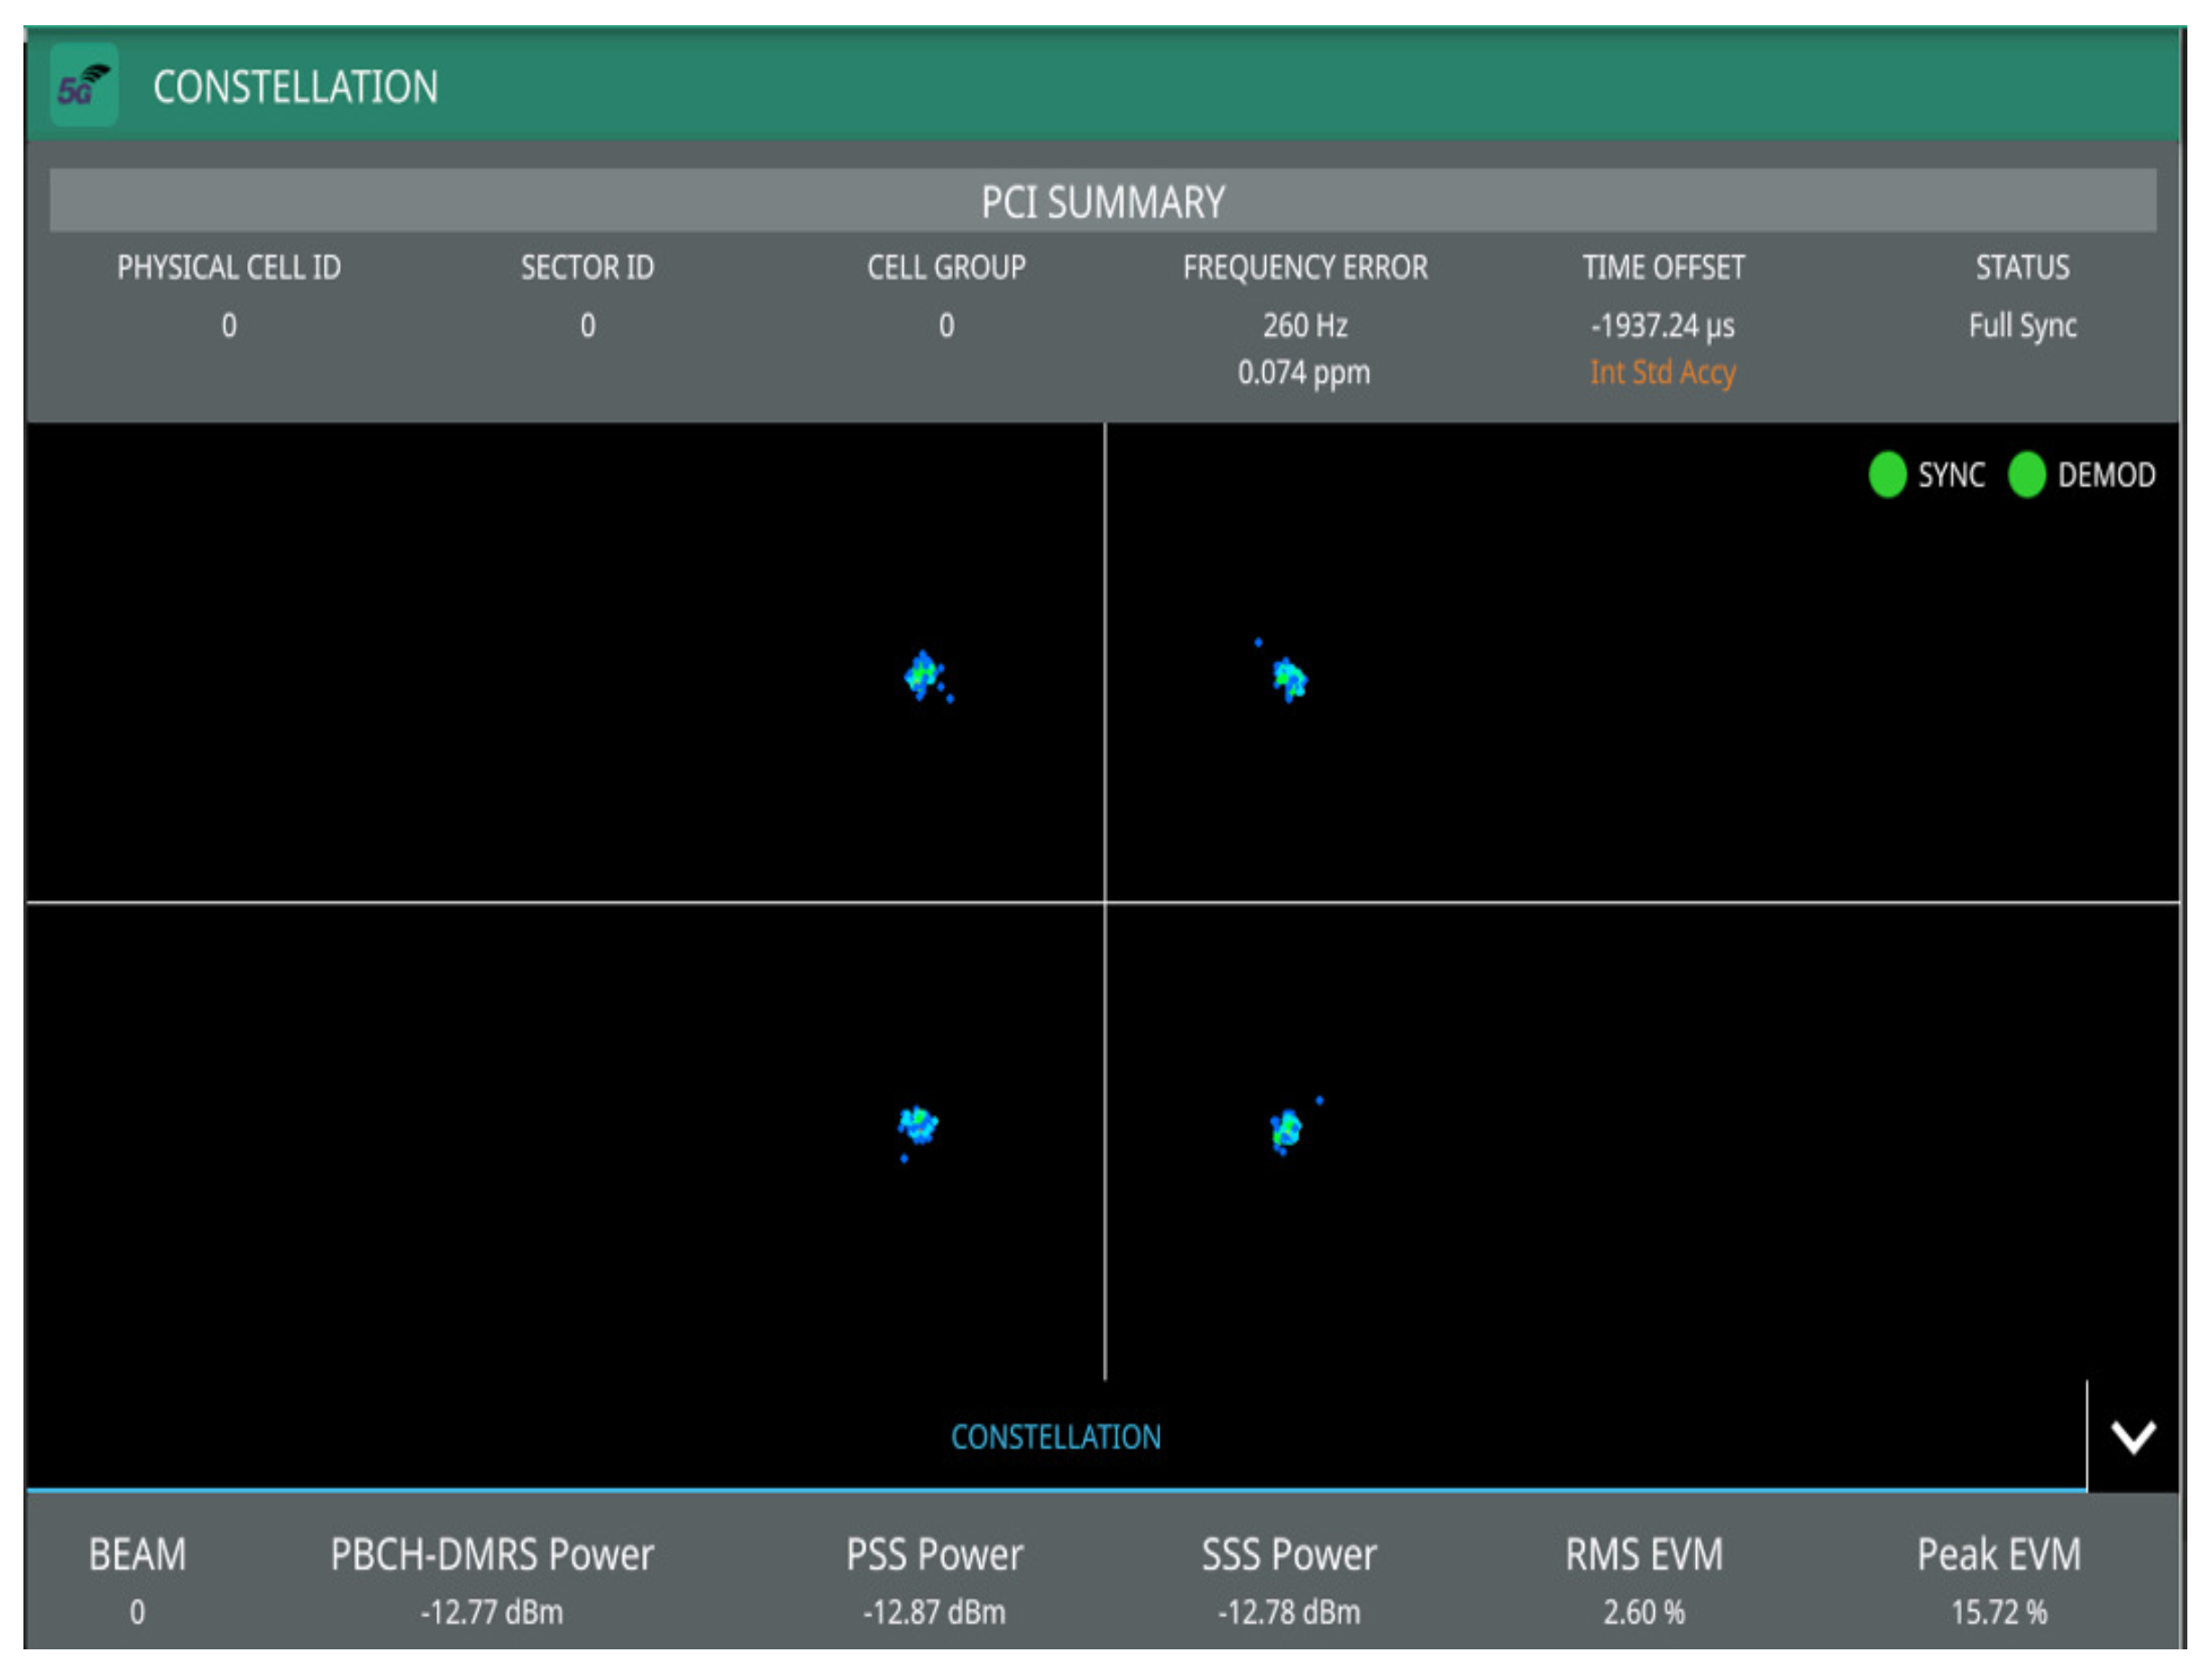Click the Peak EVM label
This screenshot has width=2209, height=1680.
pyautogui.click(x=1999, y=1555)
